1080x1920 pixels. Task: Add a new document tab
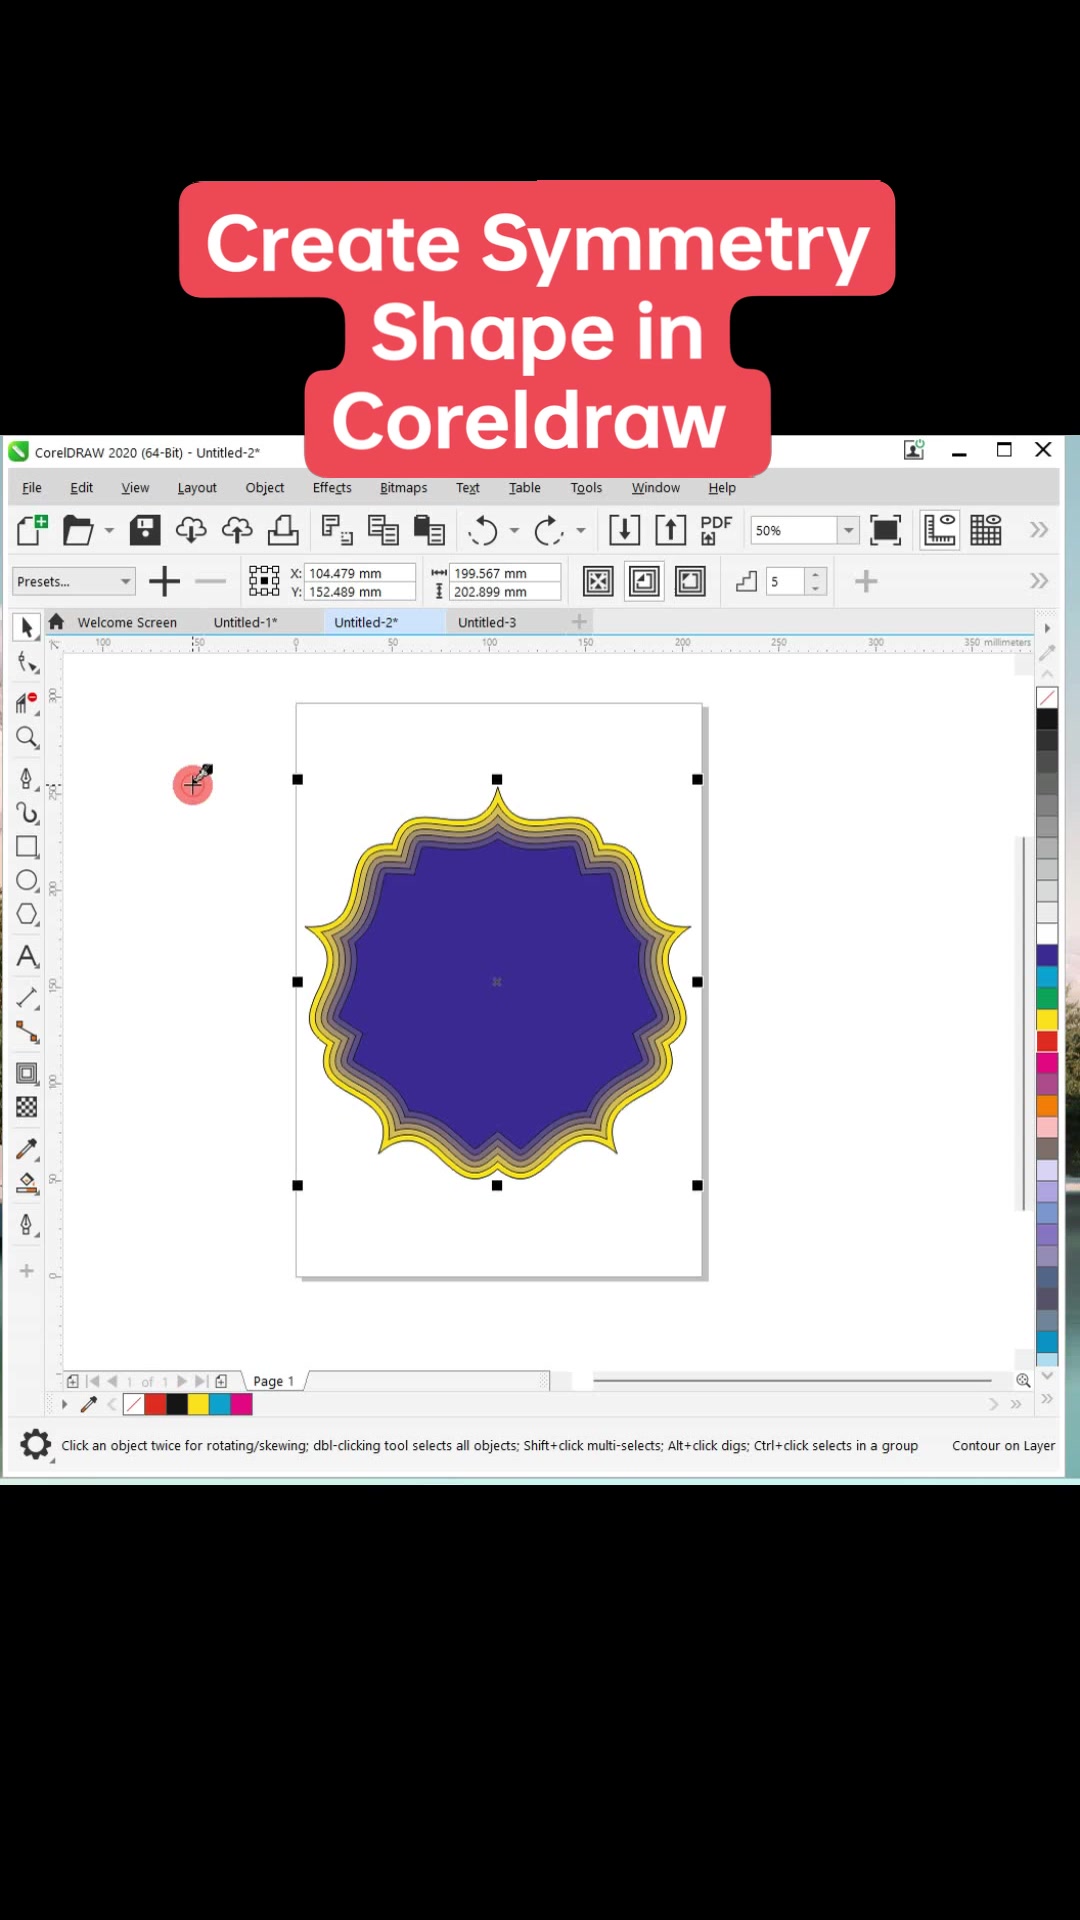click(579, 622)
